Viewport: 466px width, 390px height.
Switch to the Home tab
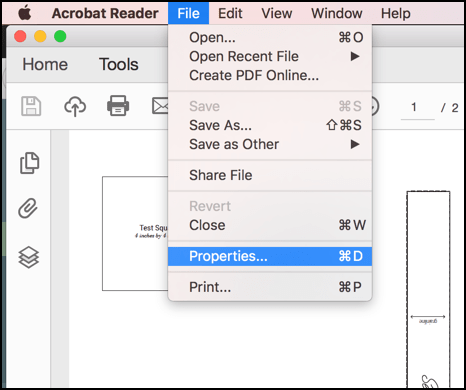(45, 64)
